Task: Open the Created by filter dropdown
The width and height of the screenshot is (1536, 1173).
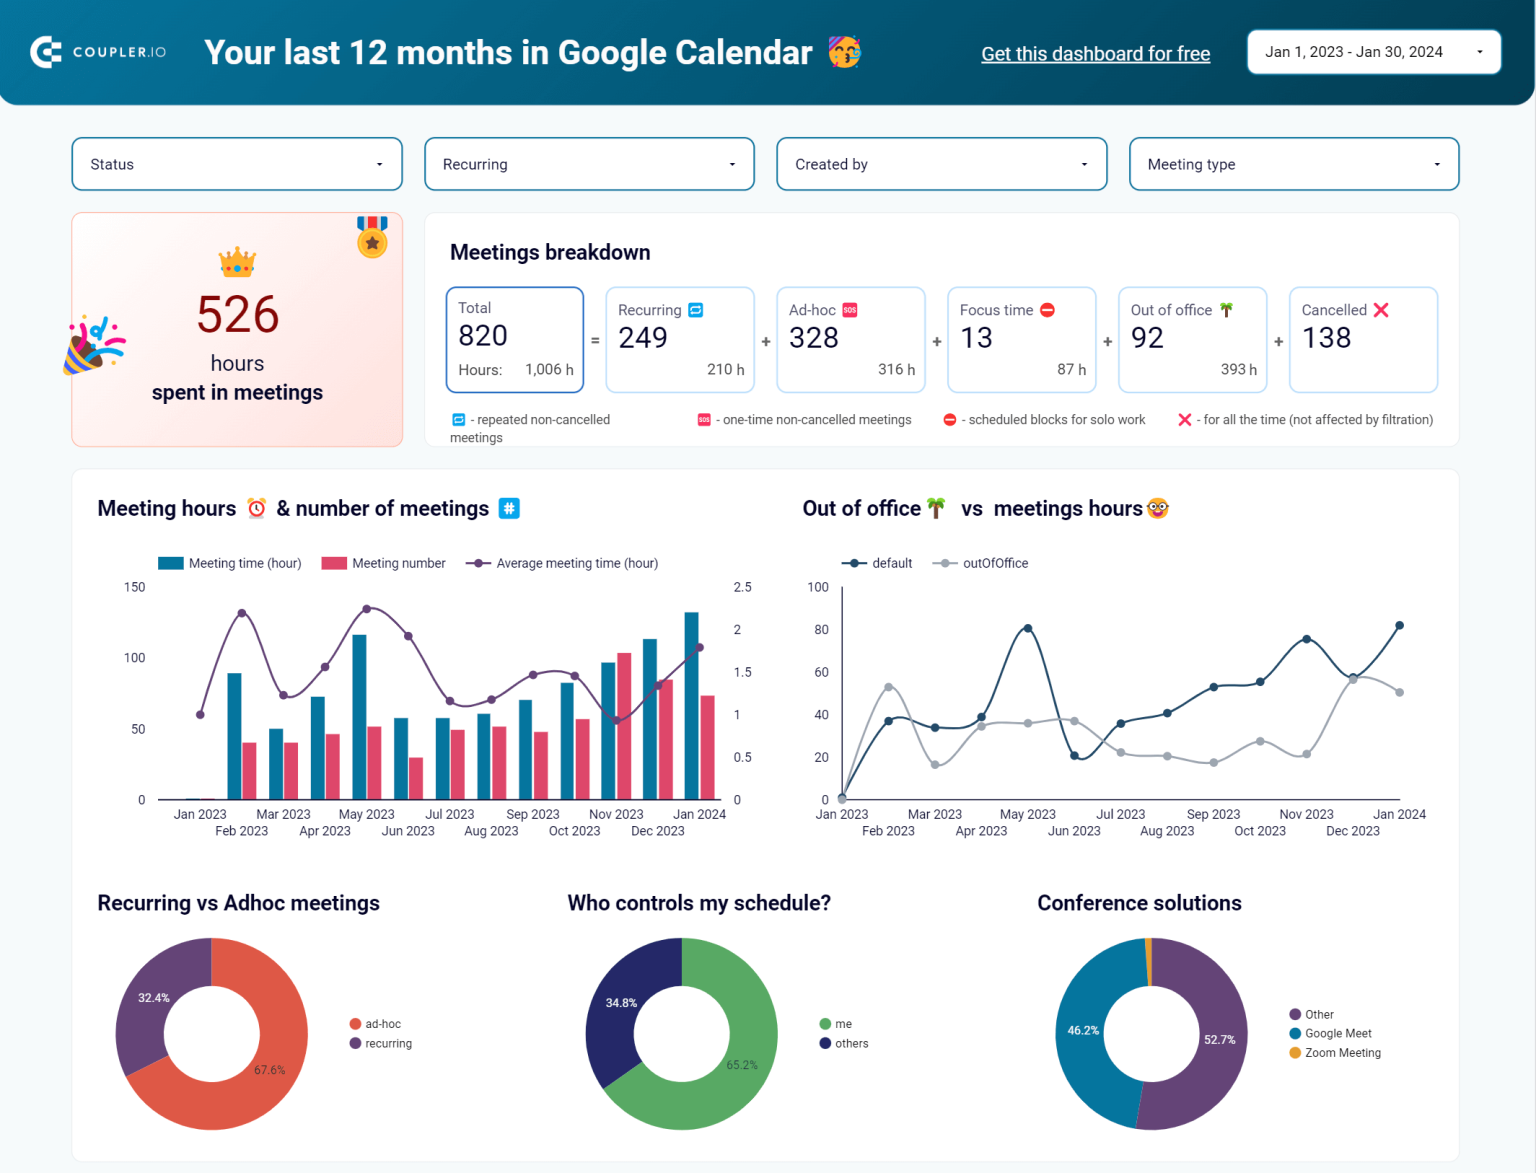Action: click(940, 164)
